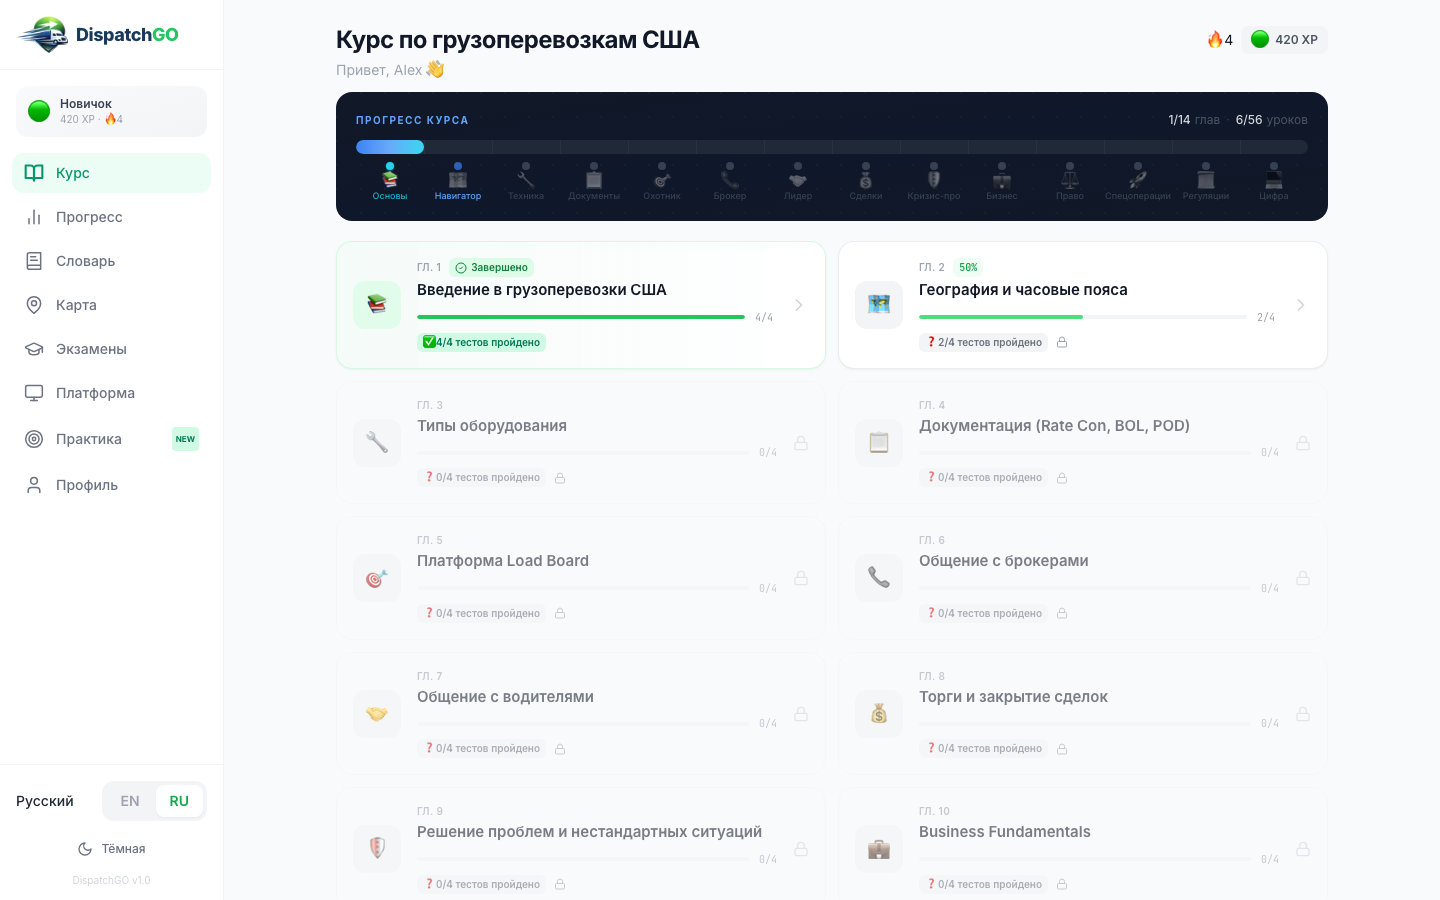The image size is (1440, 900).
Task: Click the DispatchGO logo
Action: [x=98, y=35]
